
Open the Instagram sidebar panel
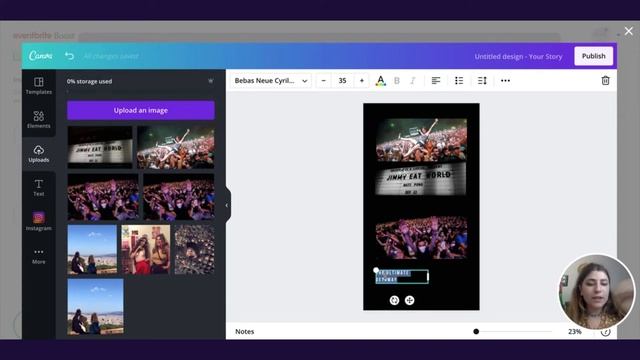click(x=39, y=222)
